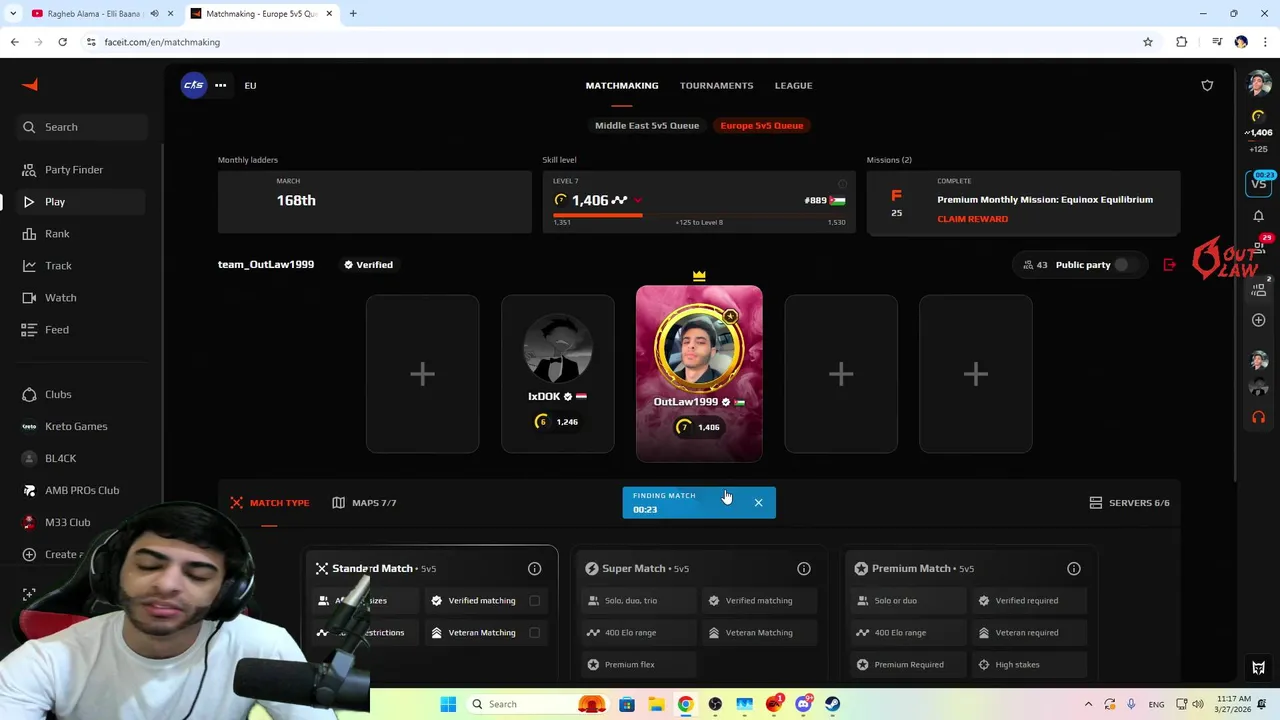Screen dimensions: 1280x720
Task: Check the Veteran Matching checkbox in Standard Match
Action: (535, 633)
